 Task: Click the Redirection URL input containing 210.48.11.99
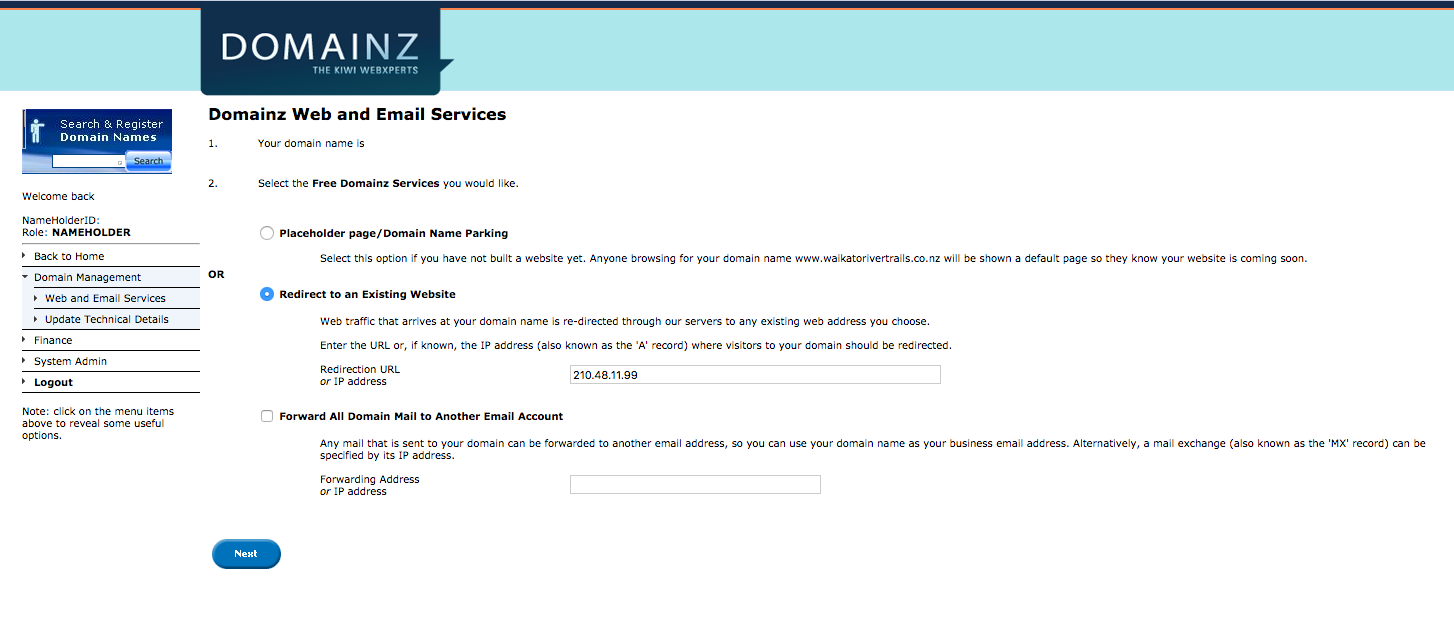(x=755, y=374)
